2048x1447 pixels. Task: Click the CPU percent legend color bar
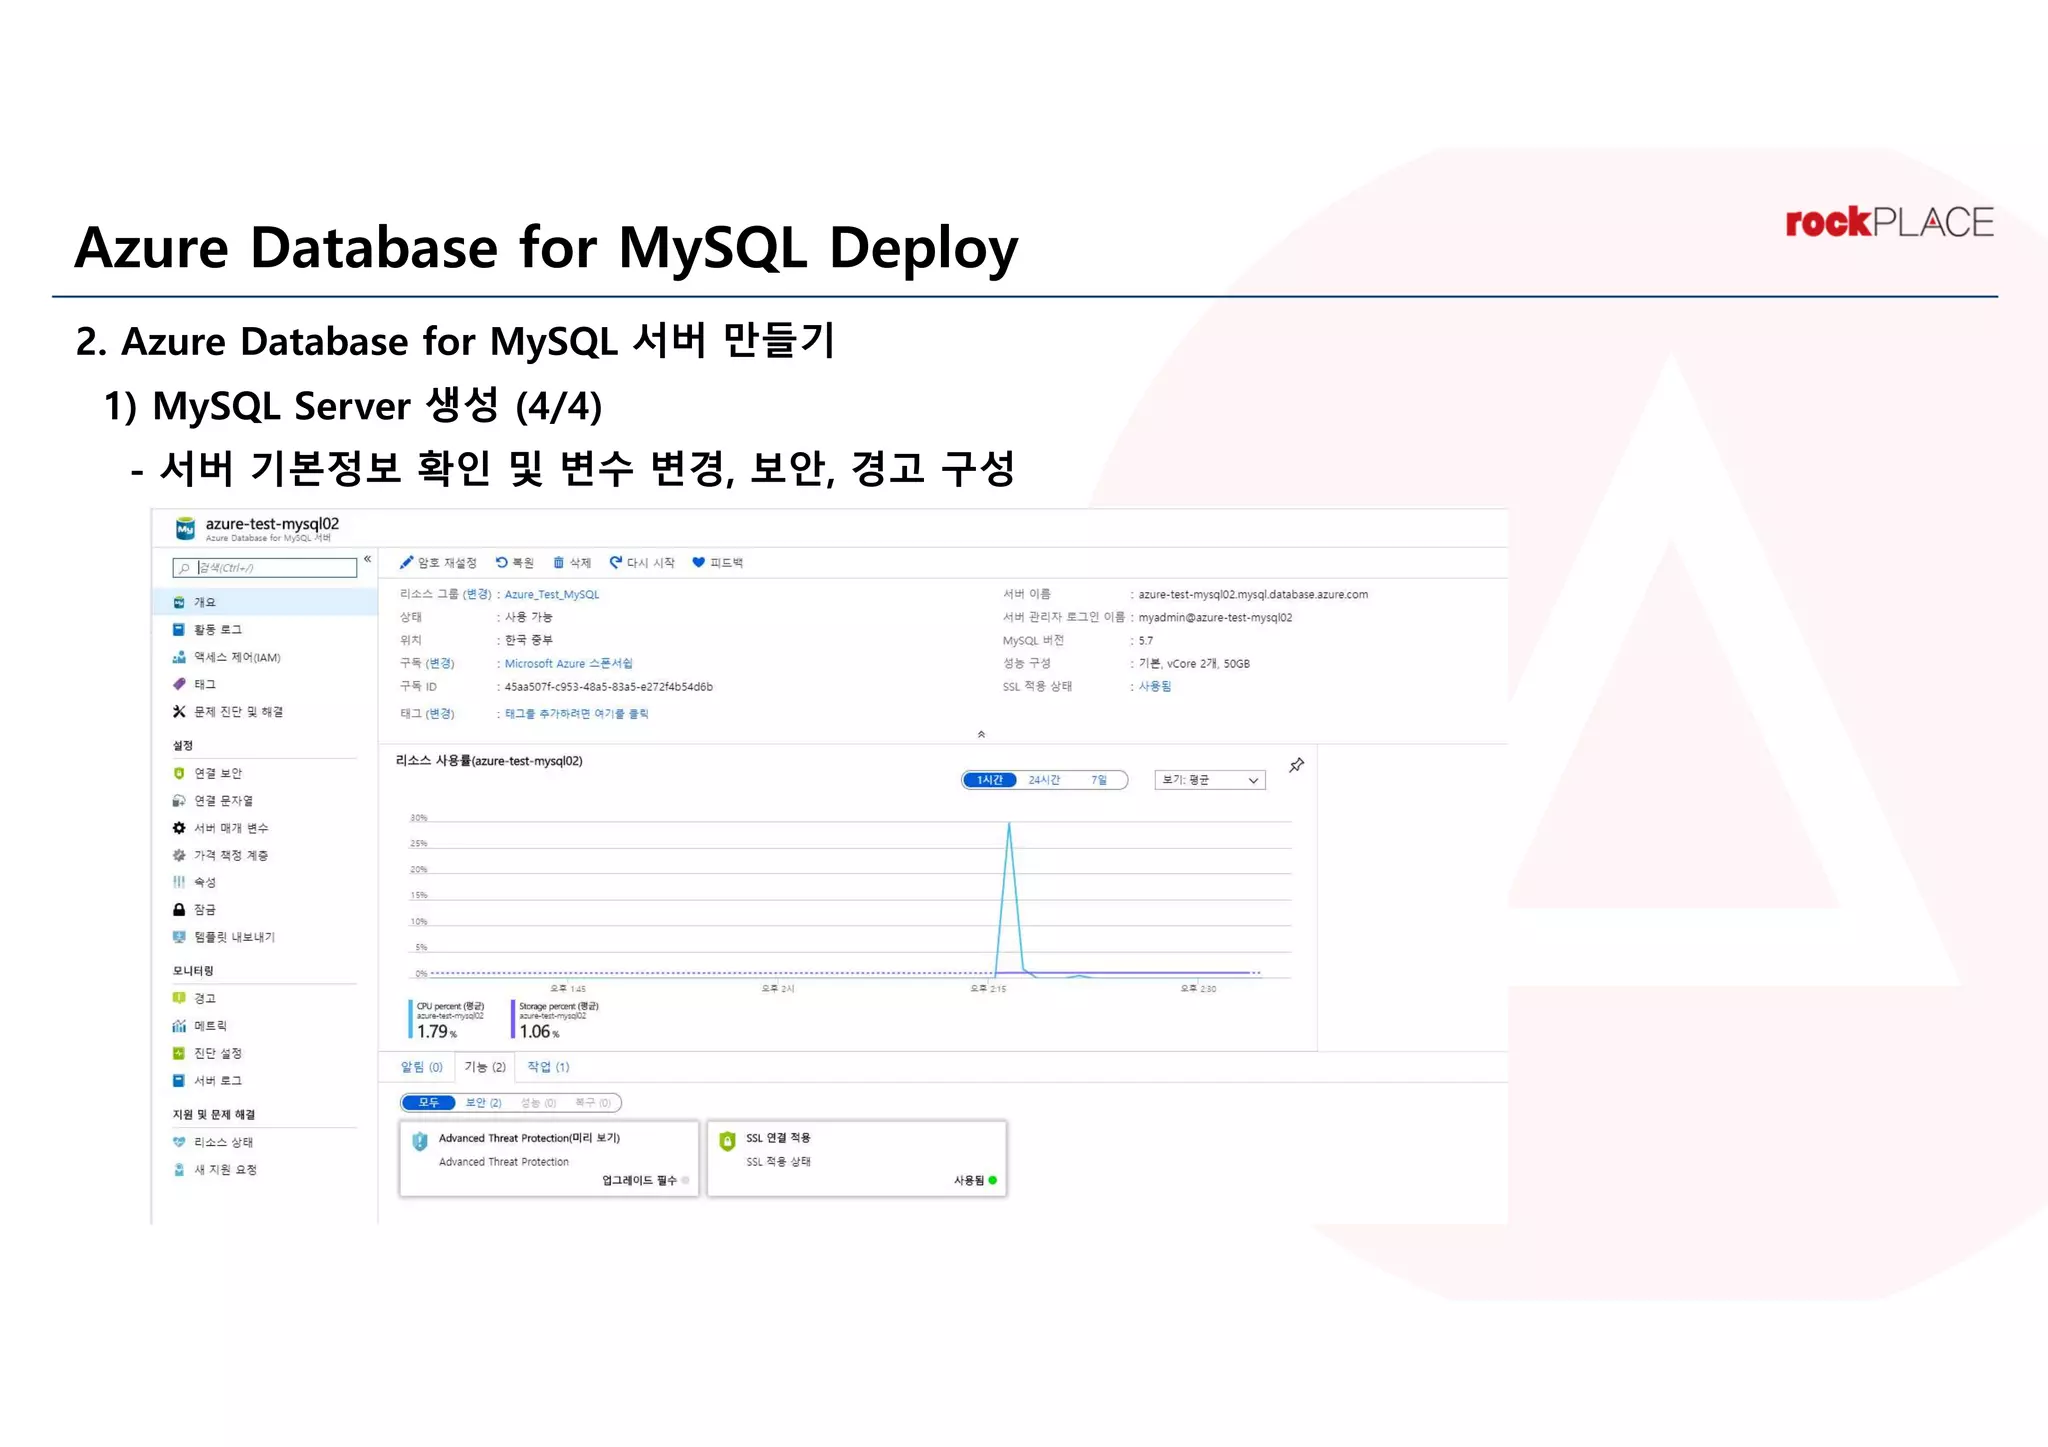pyautogui.click(x=410, y=1019)
